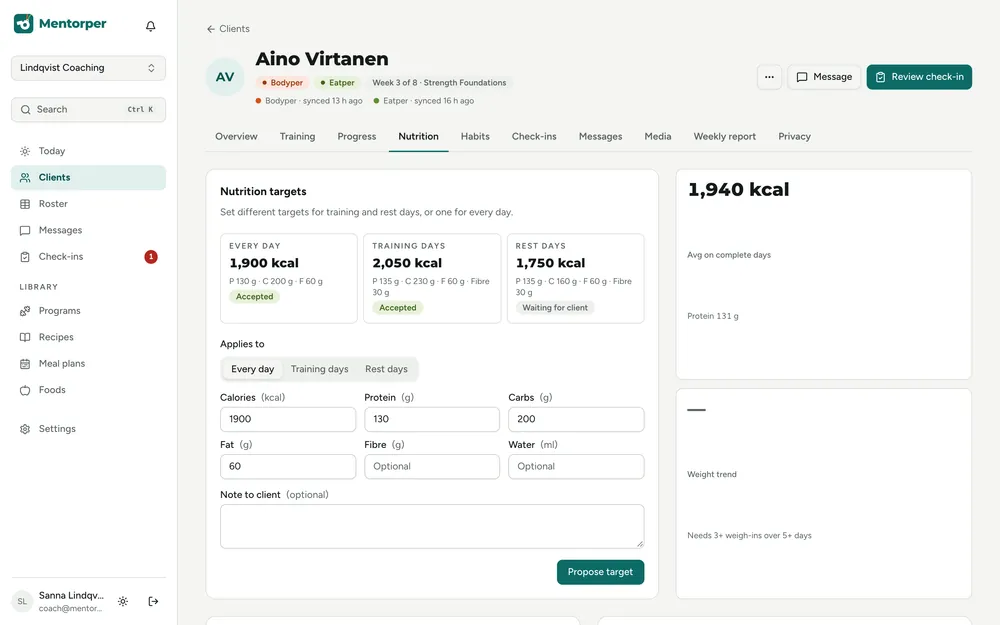Click the Roster table icon
The height and width of the screenshot is (625, 1000).
coord(25,204)
